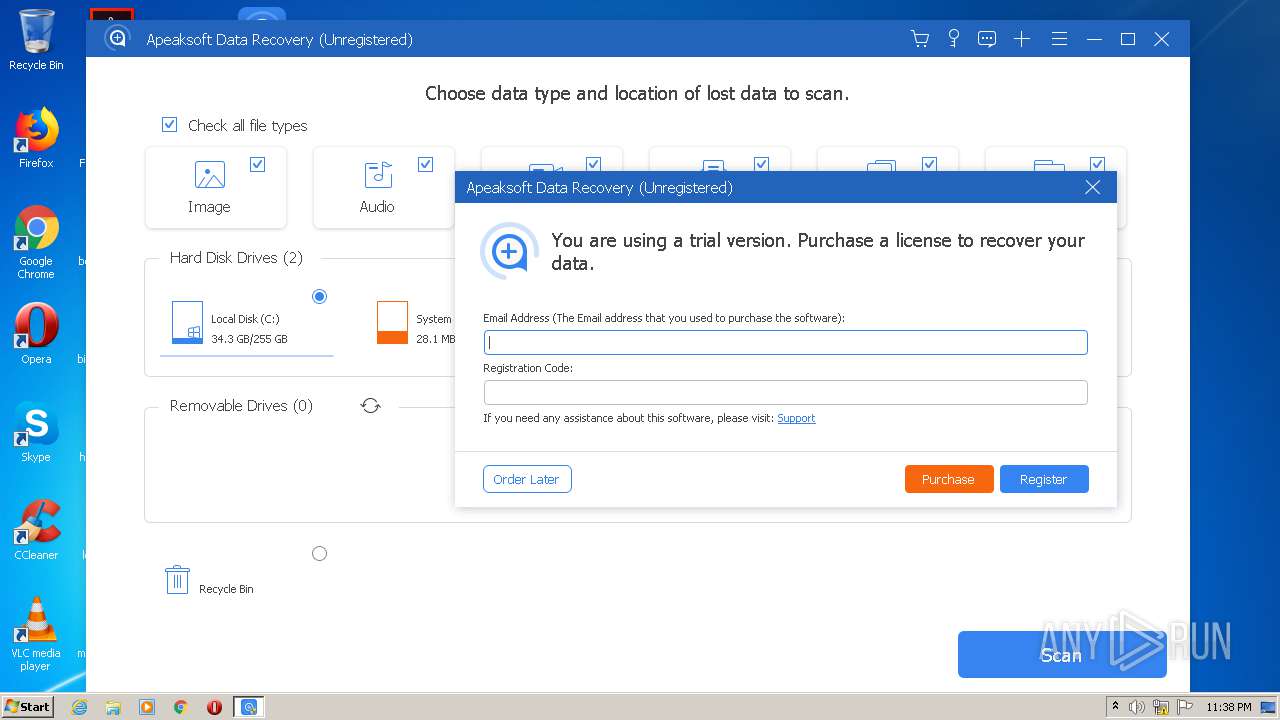This screenshot has height=720, width=1280.
Task: Toggle the Check all file types checkbox
Action: [169, 125]
